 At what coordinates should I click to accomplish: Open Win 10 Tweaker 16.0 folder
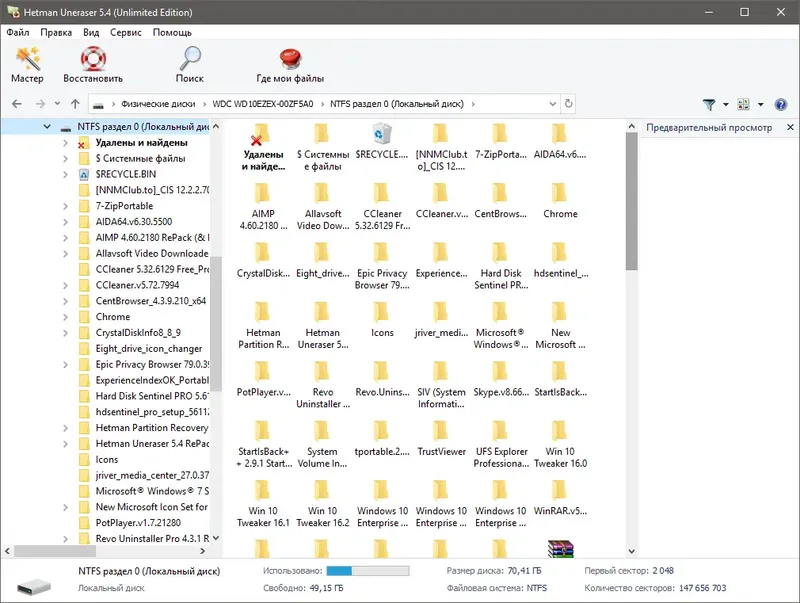tap(560, 445)
